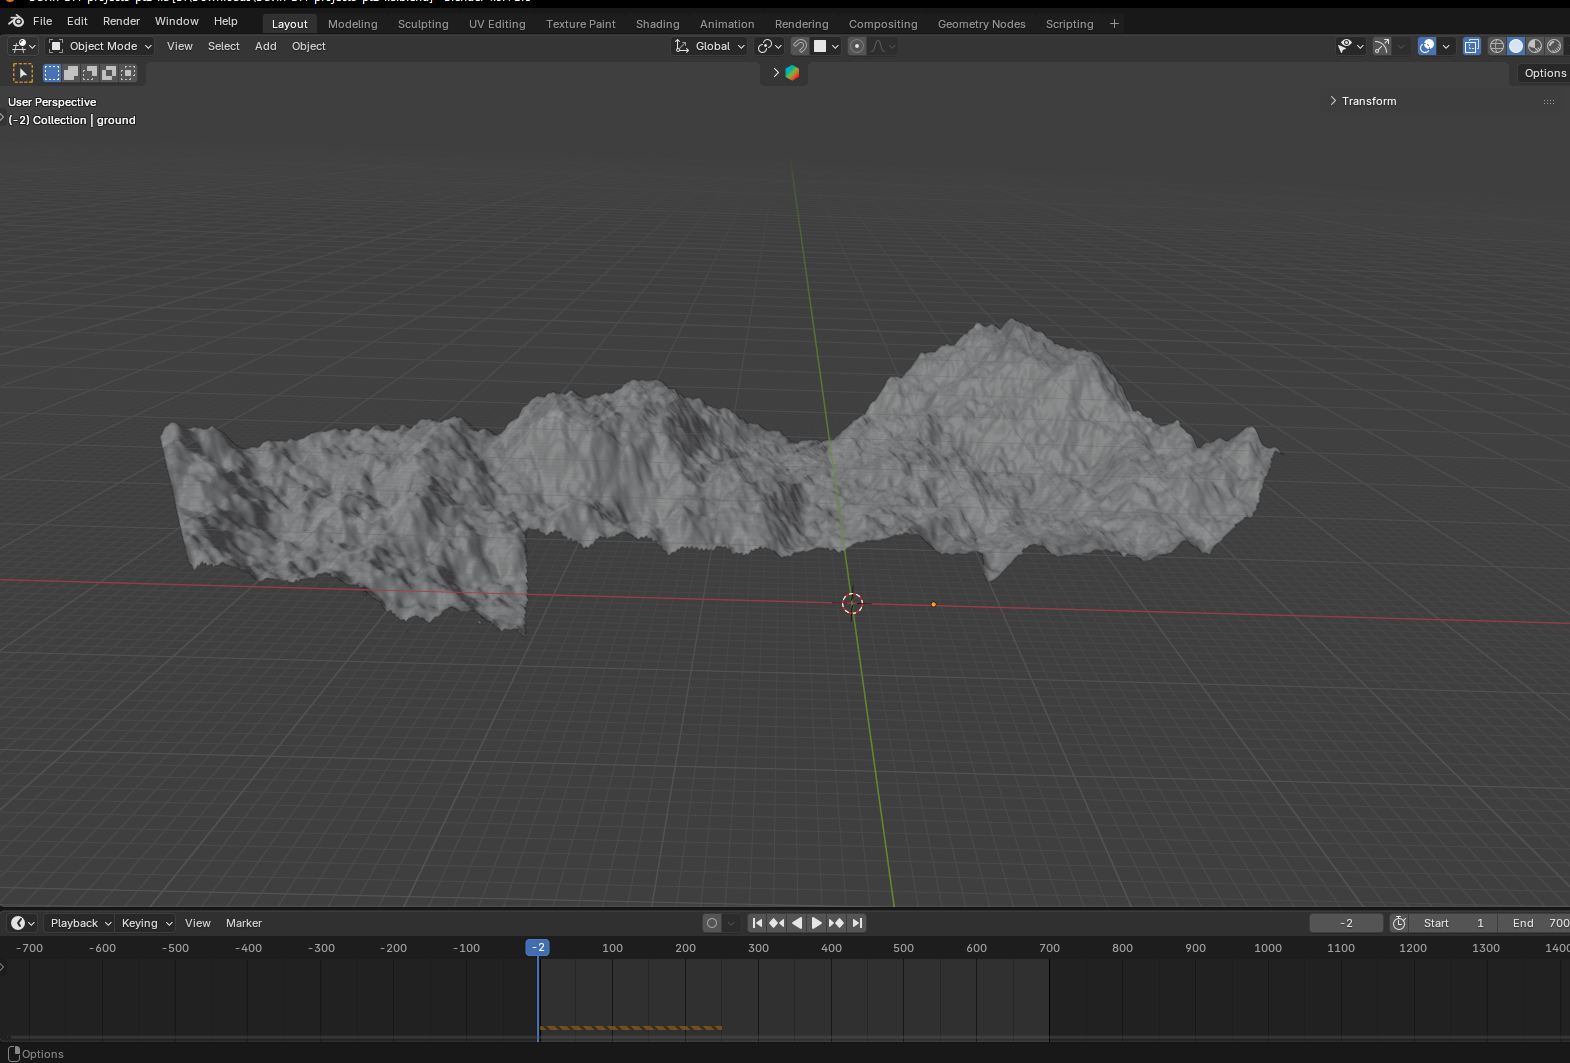Image resolution: width=1570 pixels, height=1063 pixels.
Task: Expand the Transform panel
Action: tap(1368, 101)
